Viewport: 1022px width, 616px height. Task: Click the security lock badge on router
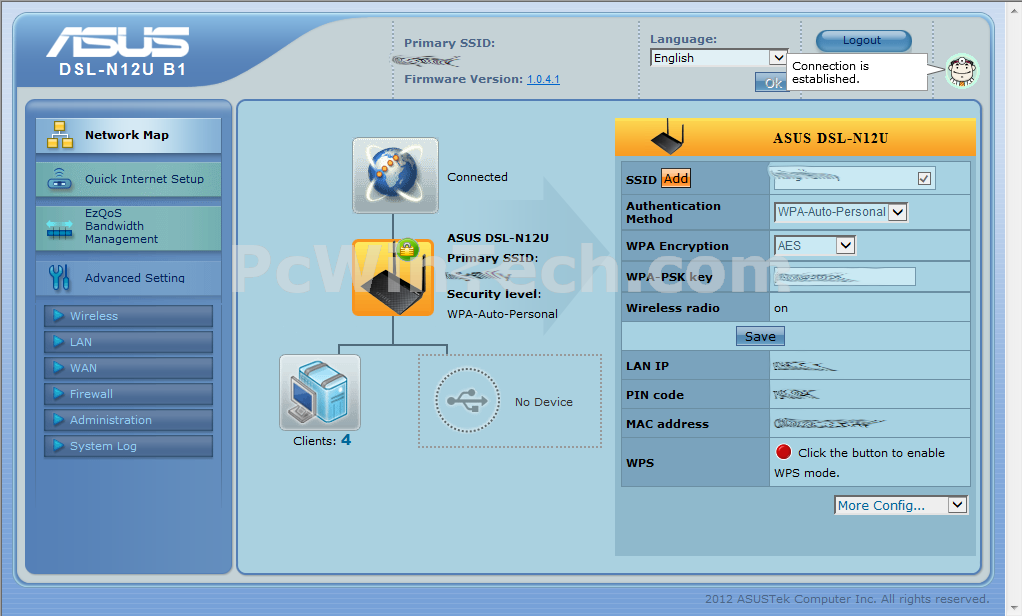[407, 248]
